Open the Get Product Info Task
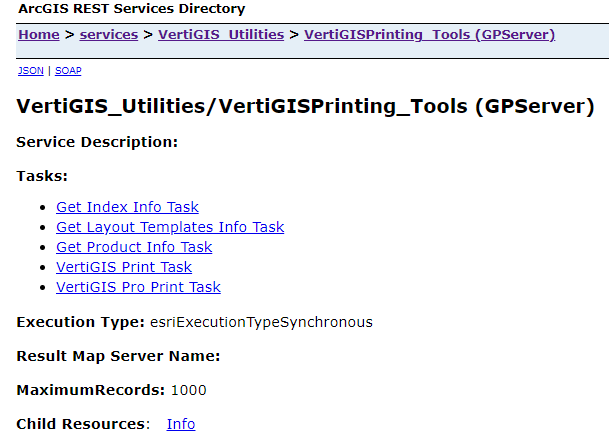The height and width of the screenshot is (448, 609). (134, 247)
